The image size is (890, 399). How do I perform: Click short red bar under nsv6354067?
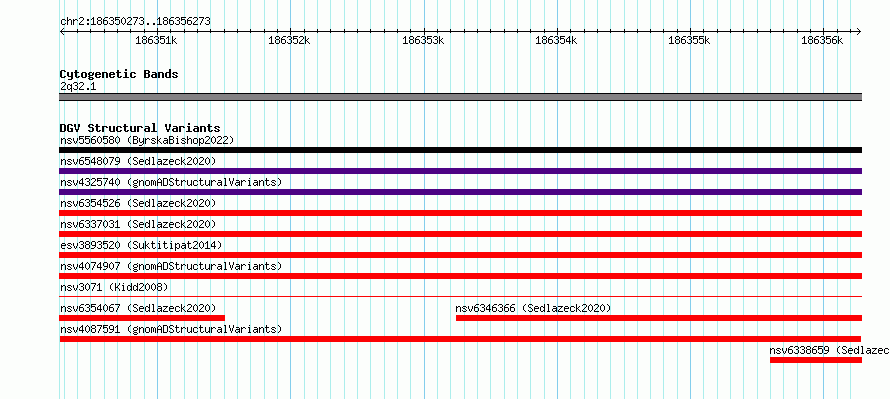[142, 318]
